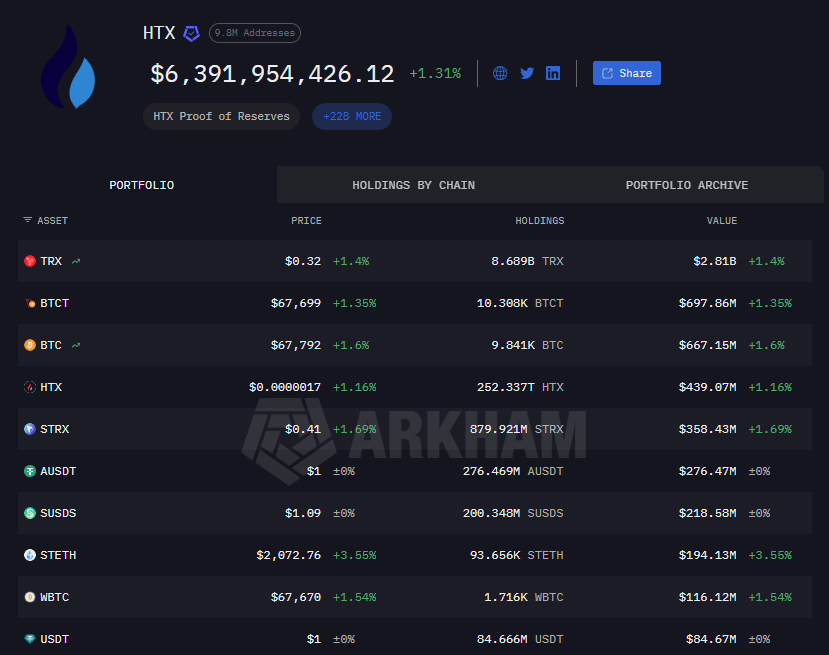Image resolution: width=829 pixels, height=655 pixels.
Task: Open the TRX trend chart icon
Action: pyautogui.click(x=76, y=261)
